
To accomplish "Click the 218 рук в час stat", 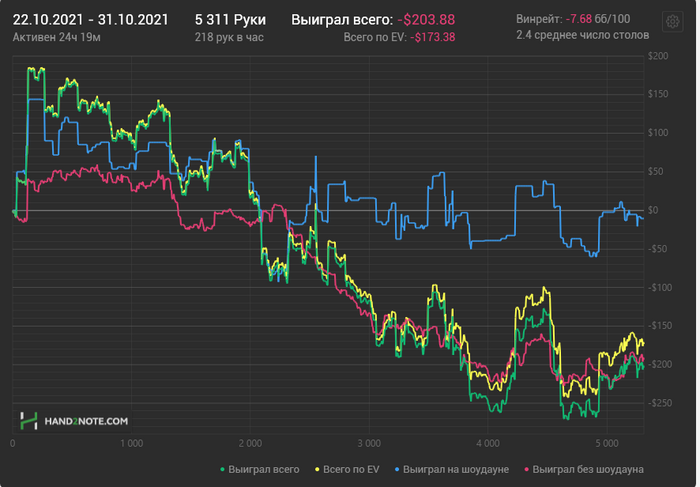I will 231,37.
